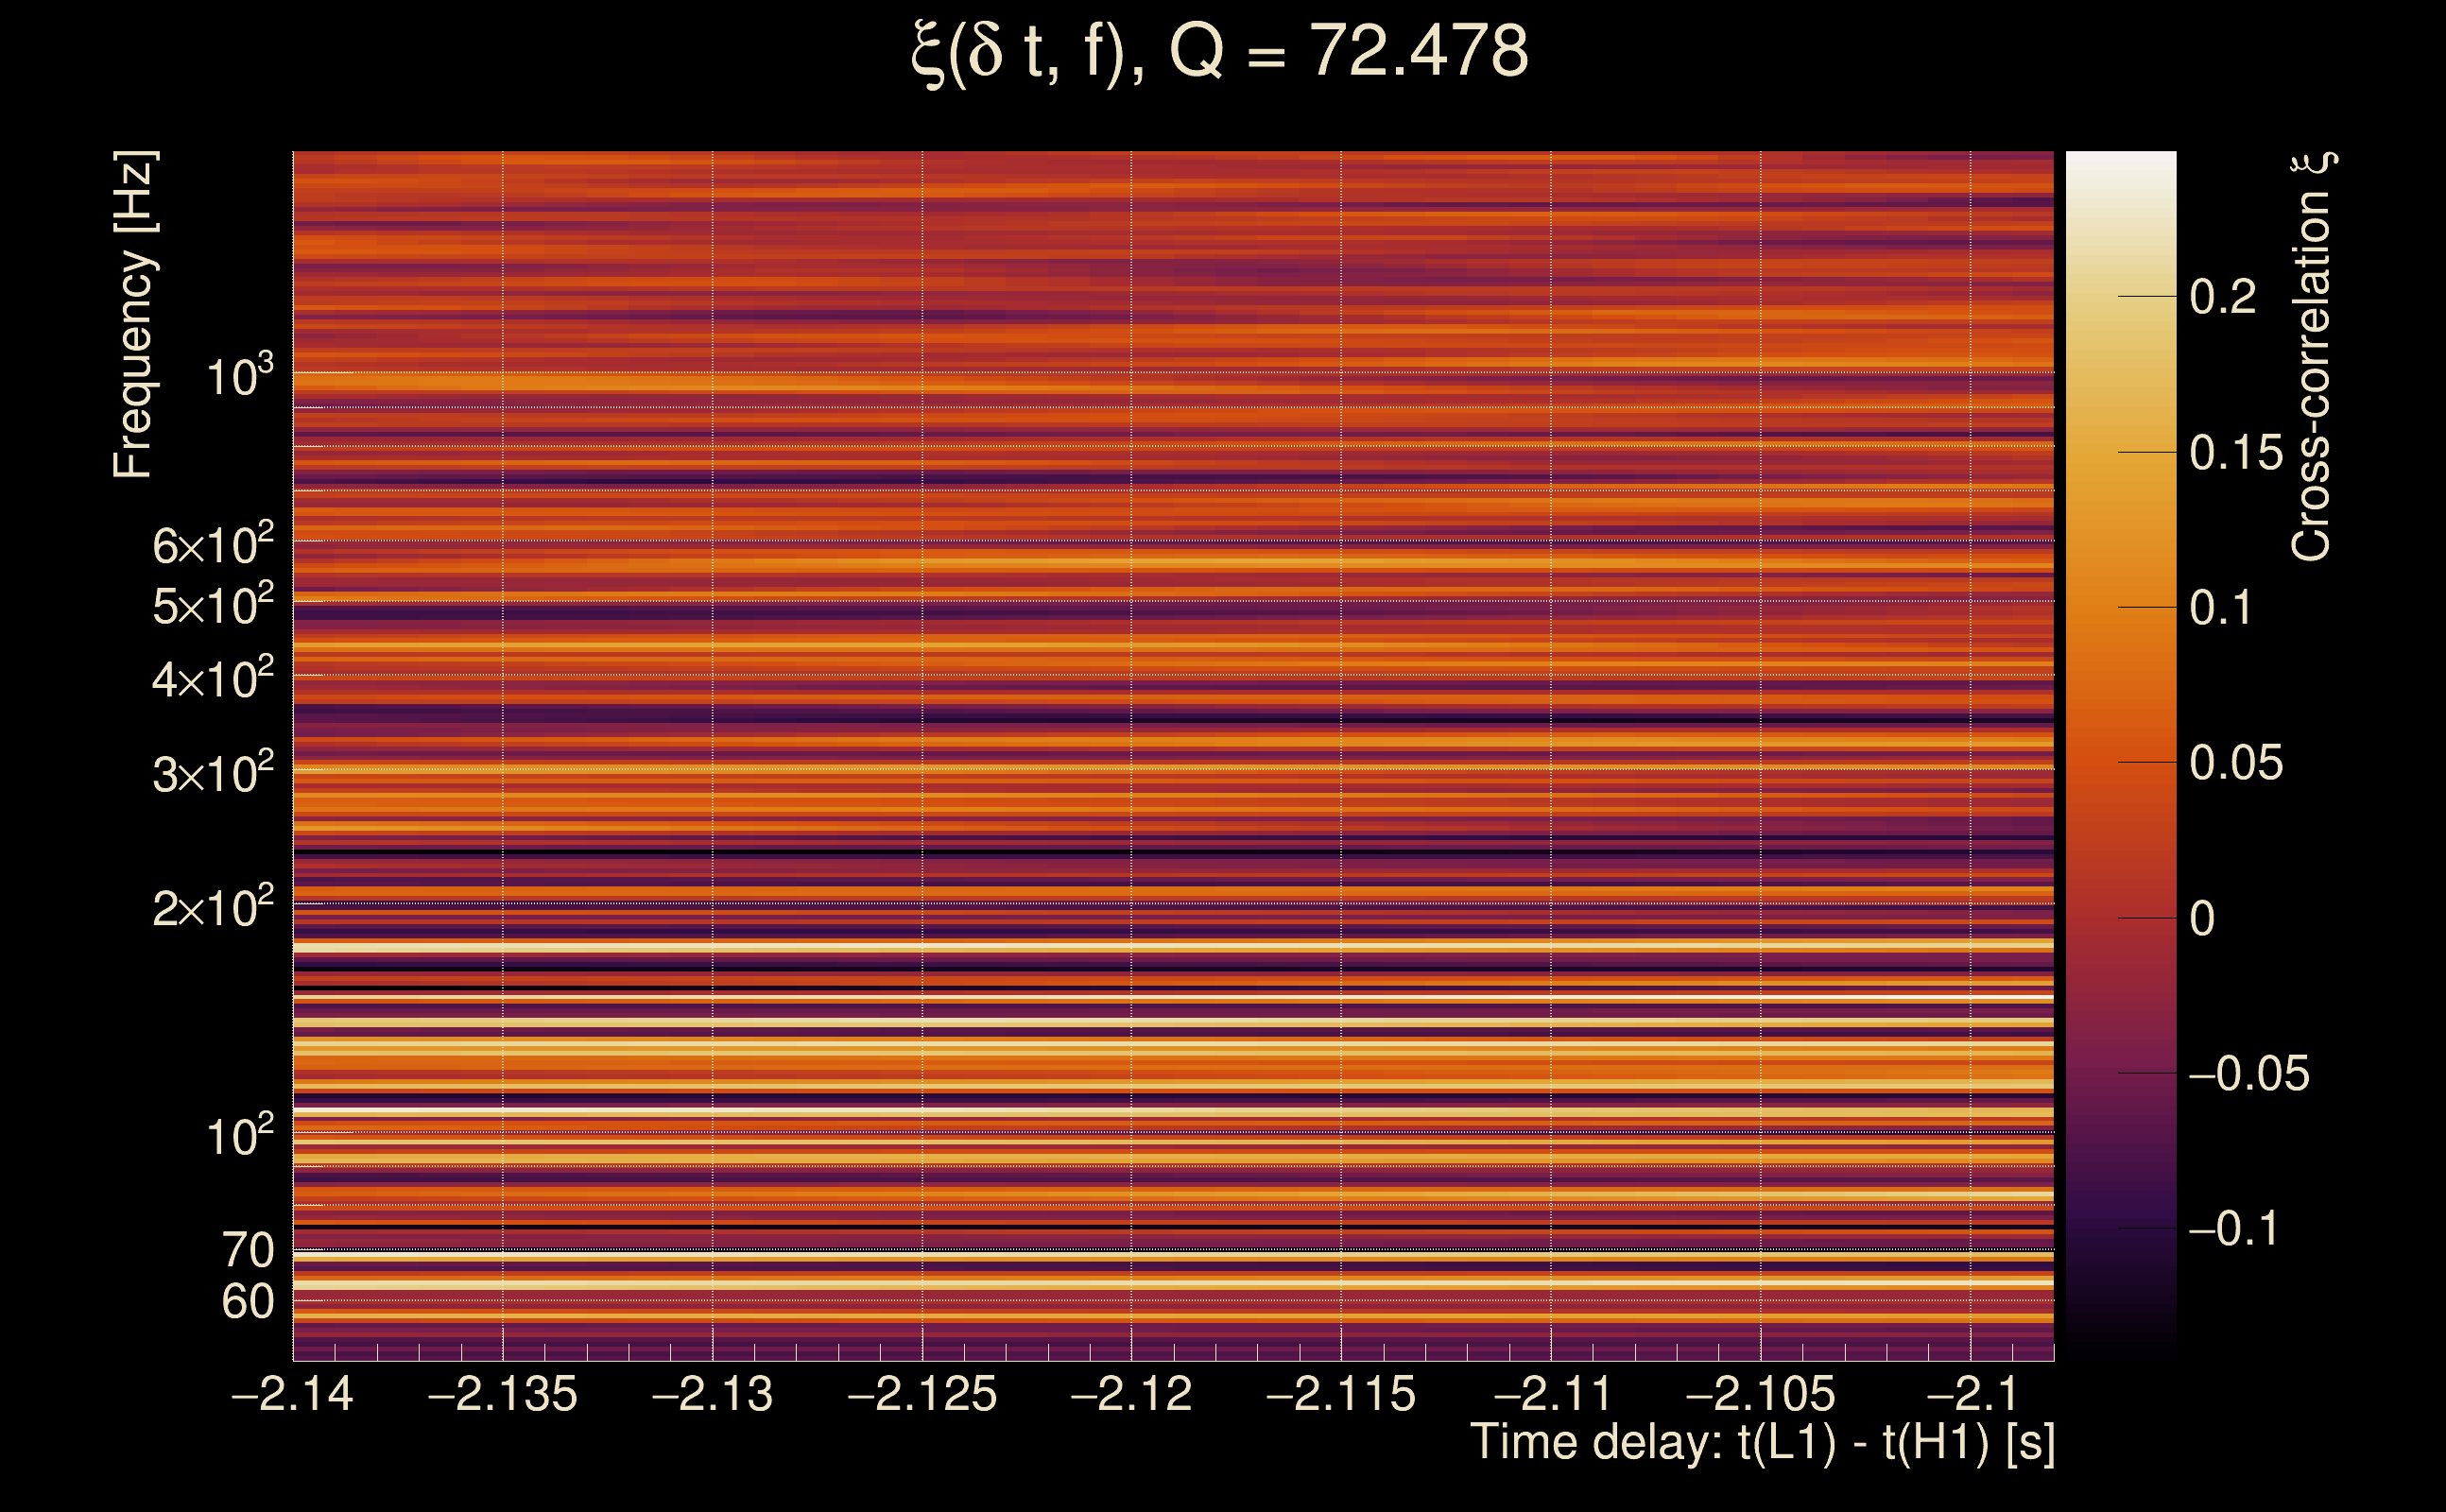Click the colorbar tick label −0.1
The image size is (2446, 1512).
[x=2233, y=1229]
